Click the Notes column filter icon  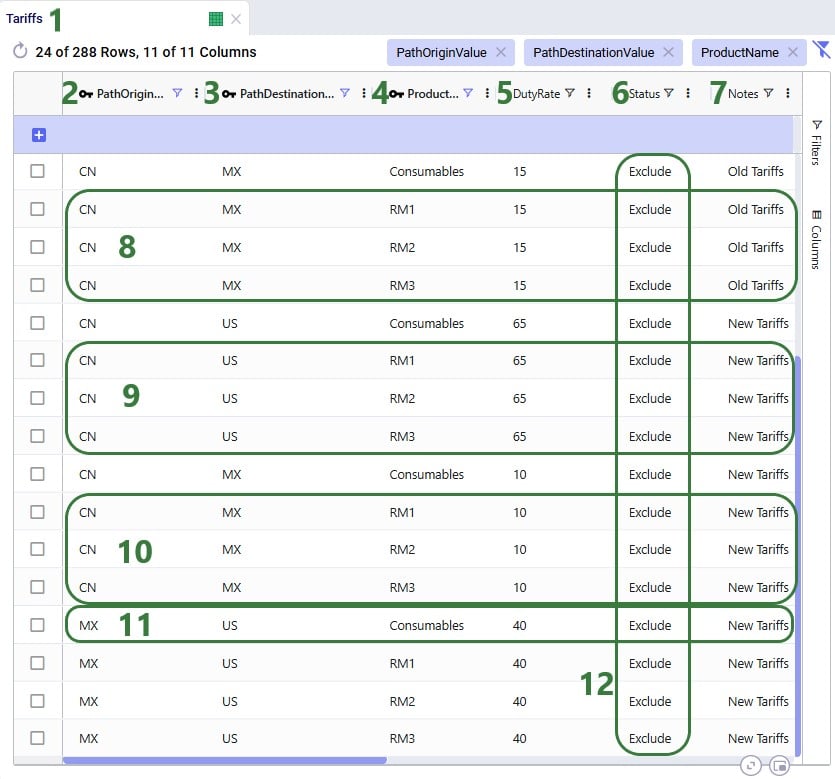click(x=768, y=93)
